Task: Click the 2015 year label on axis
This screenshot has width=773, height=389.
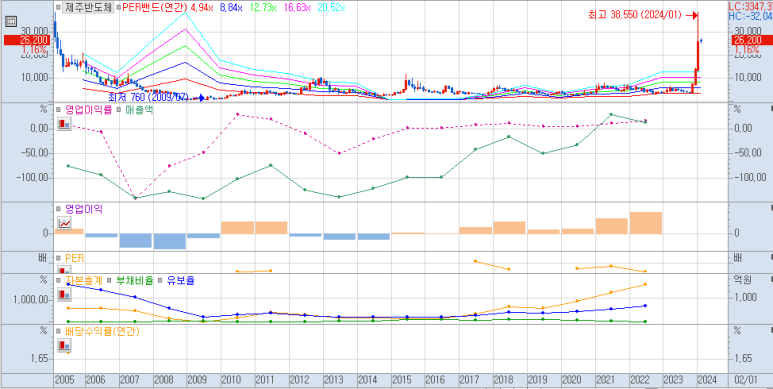Action: 402,381
